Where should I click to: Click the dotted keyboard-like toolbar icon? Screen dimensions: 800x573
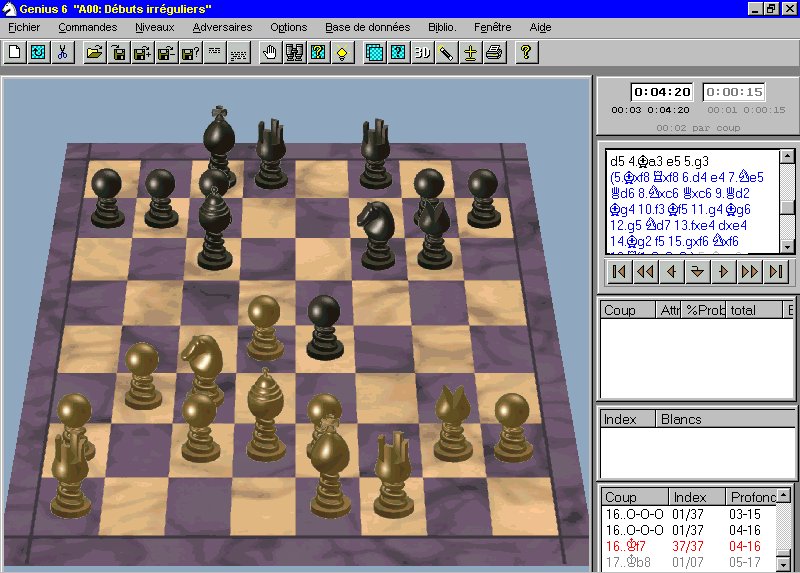[238, 52]
